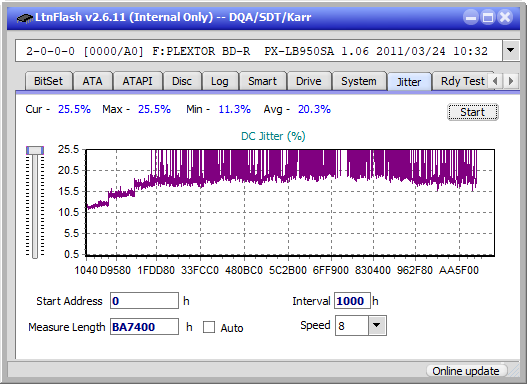Open the Rdy Test tab
527x384 pixels.
click(x=462, y=81)
